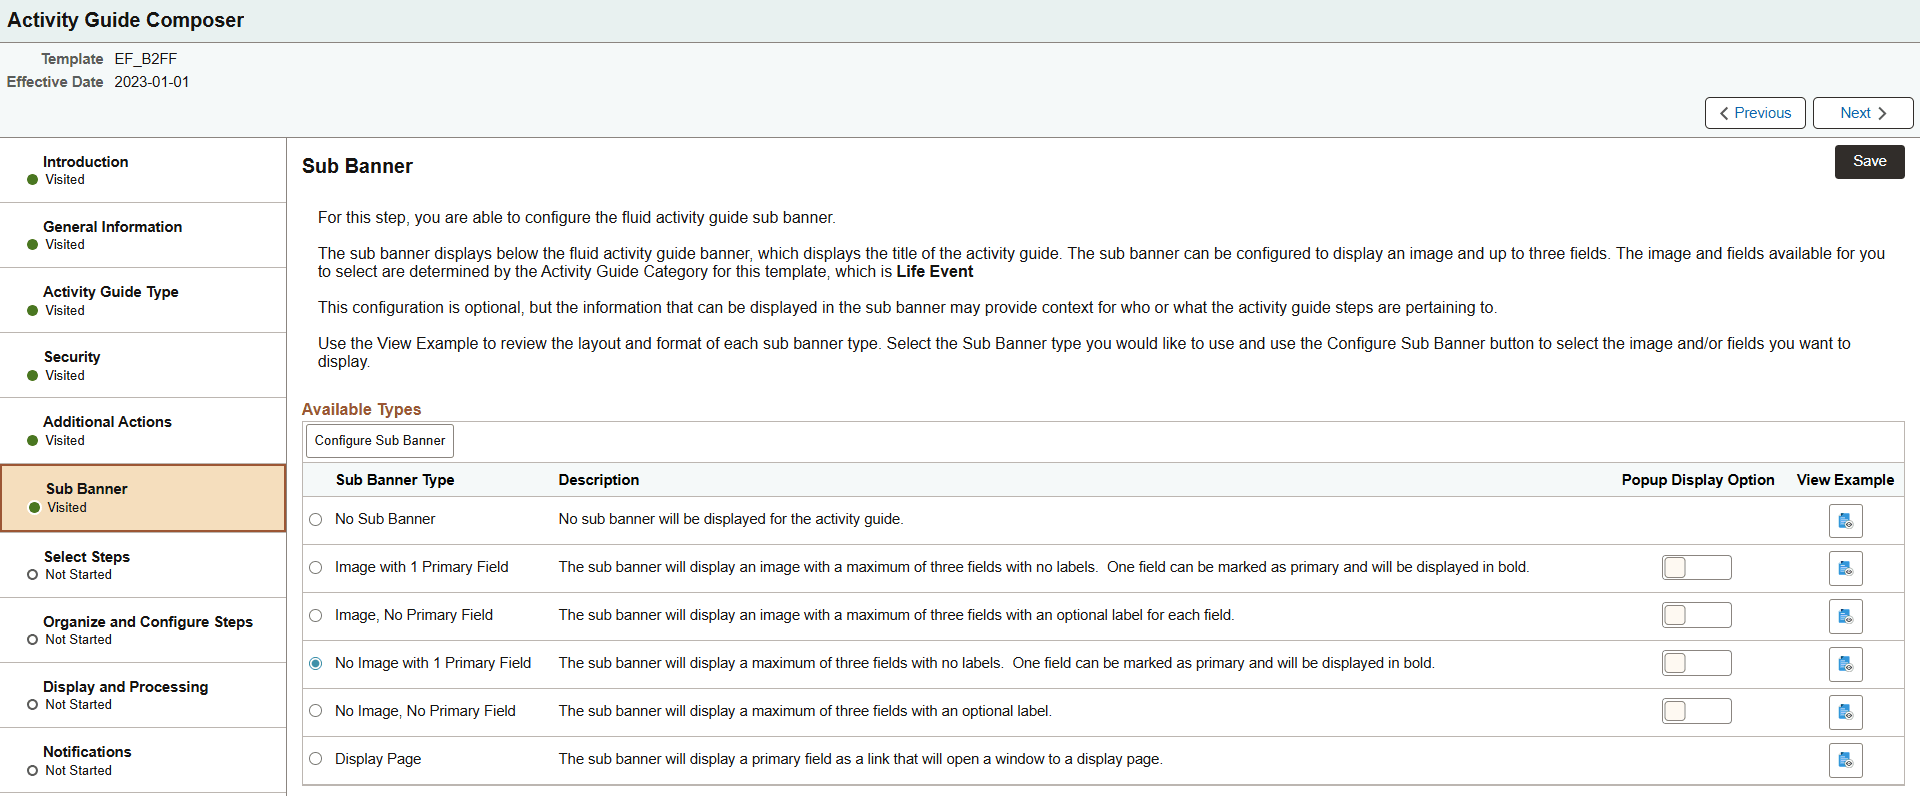Viewport: 1920px width, 796px height.
Task: Open View Example for No Image, No Primary Field
Action: (x=1845, y=713)
